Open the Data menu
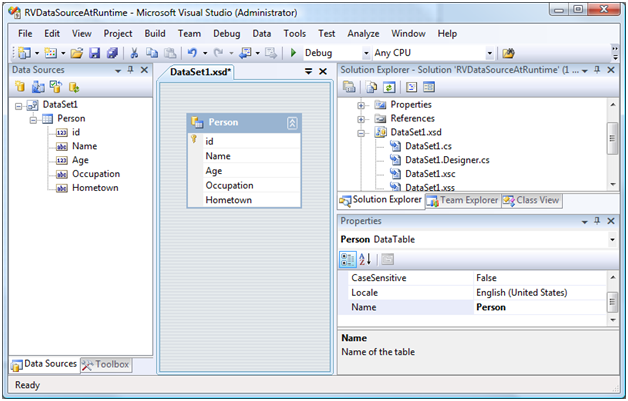The image size is (628, 401). (x=262, y=34)
